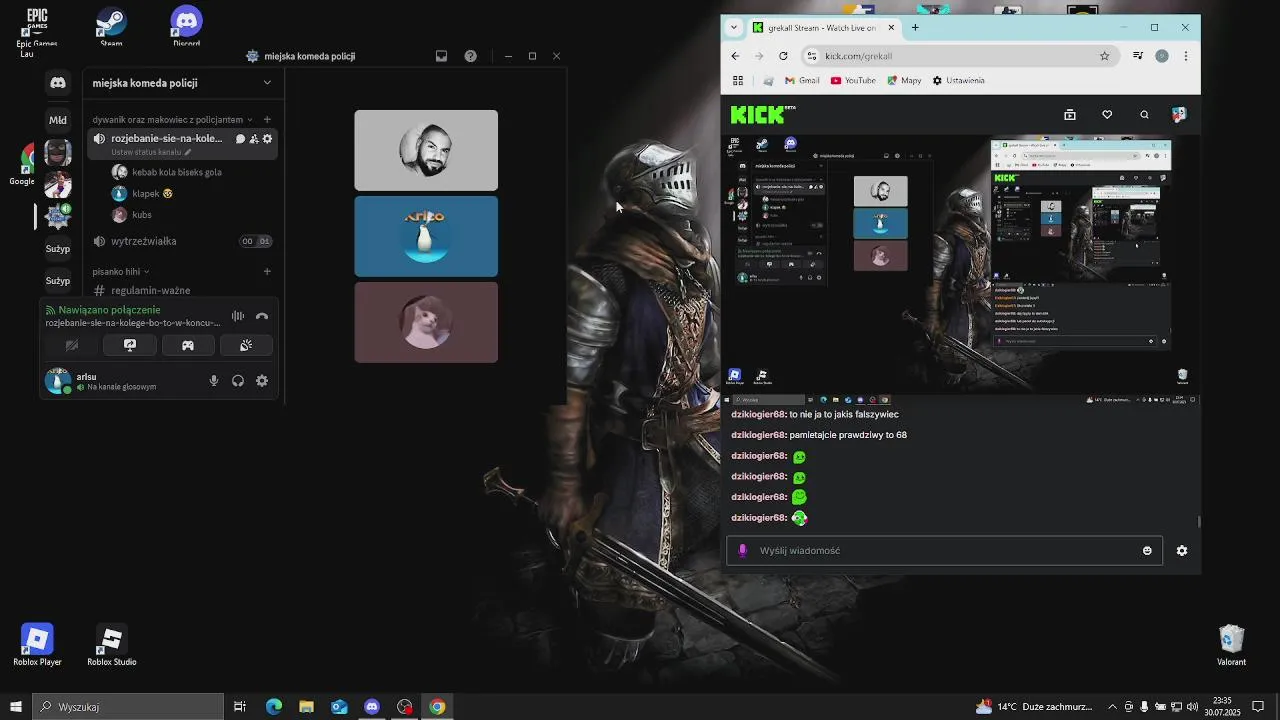
Task: Deafen Discord headphones
Action: pos(238,381)
